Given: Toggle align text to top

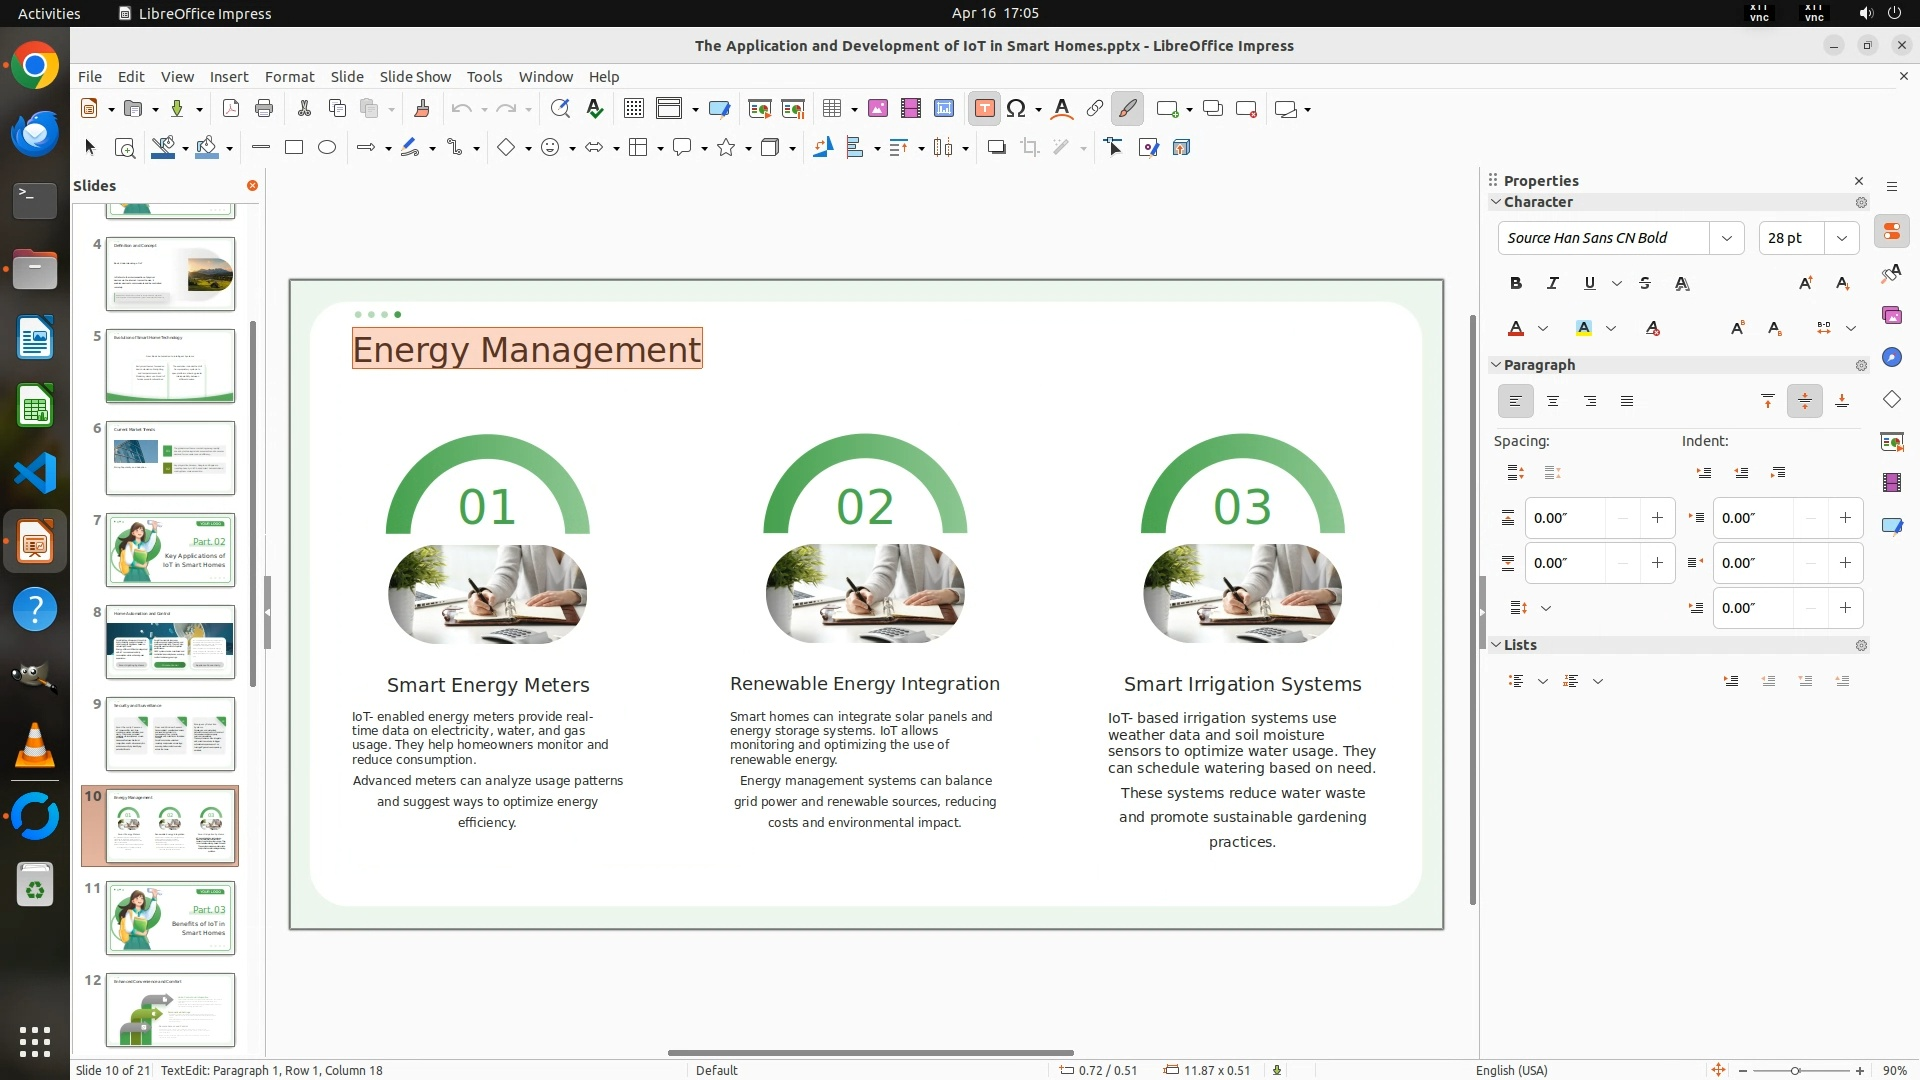Looking at the screenshot, I should click(x=1768, y=401).
